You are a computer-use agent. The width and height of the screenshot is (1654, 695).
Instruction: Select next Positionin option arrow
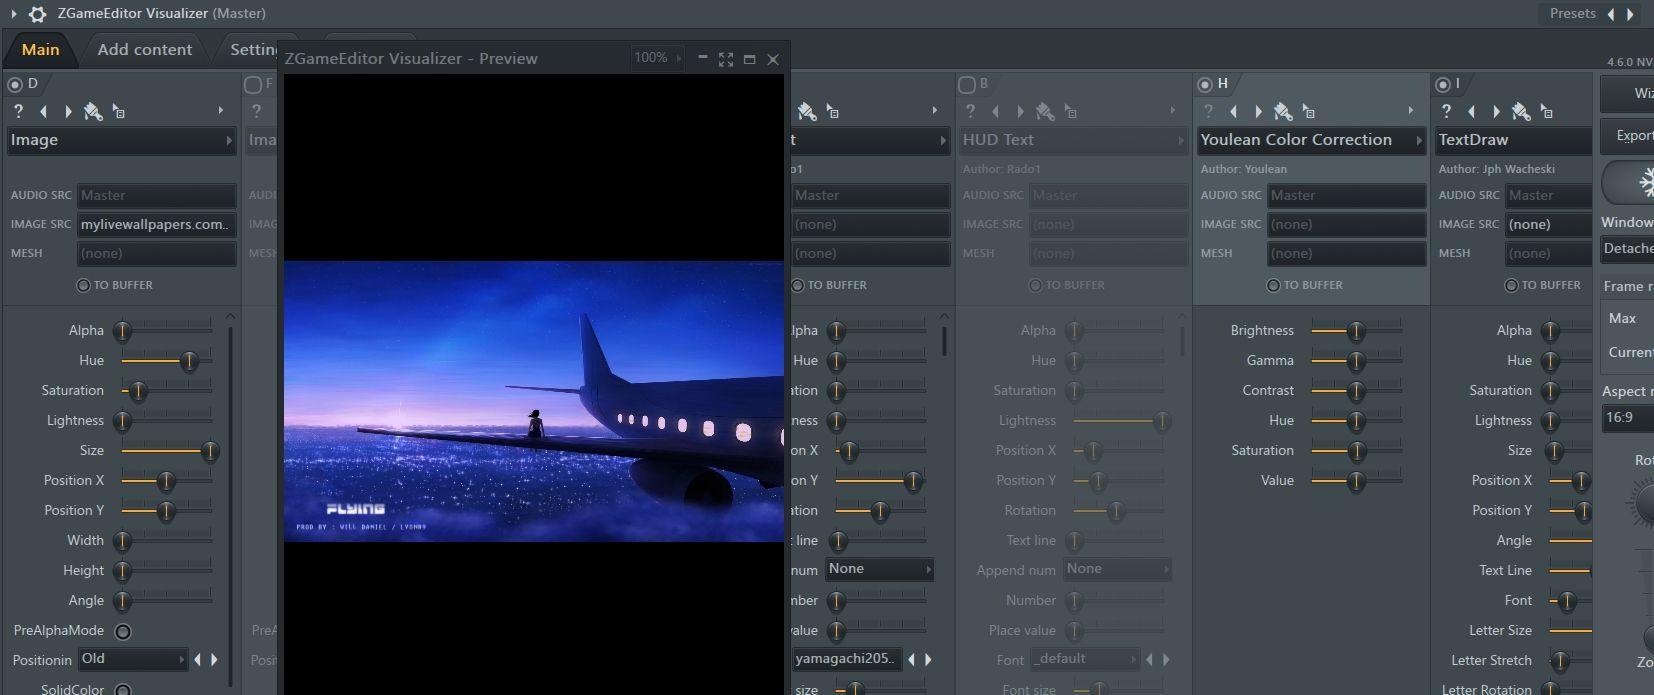pyautogui.click(x=214, y=659)
